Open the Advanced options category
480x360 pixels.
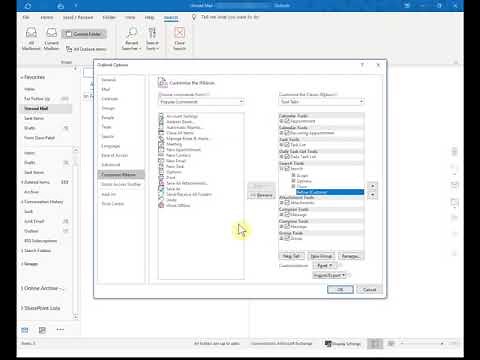[x=111, y=165]
